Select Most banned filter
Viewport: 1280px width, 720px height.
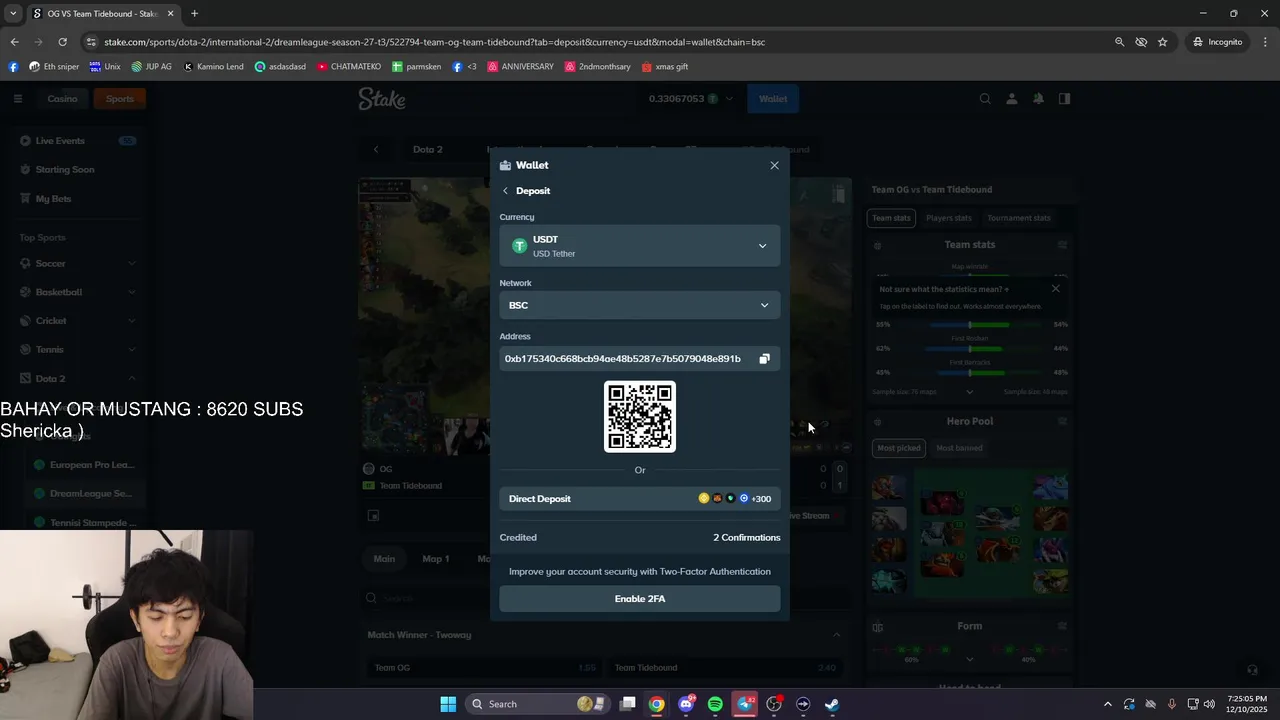(x=959, y=448)
